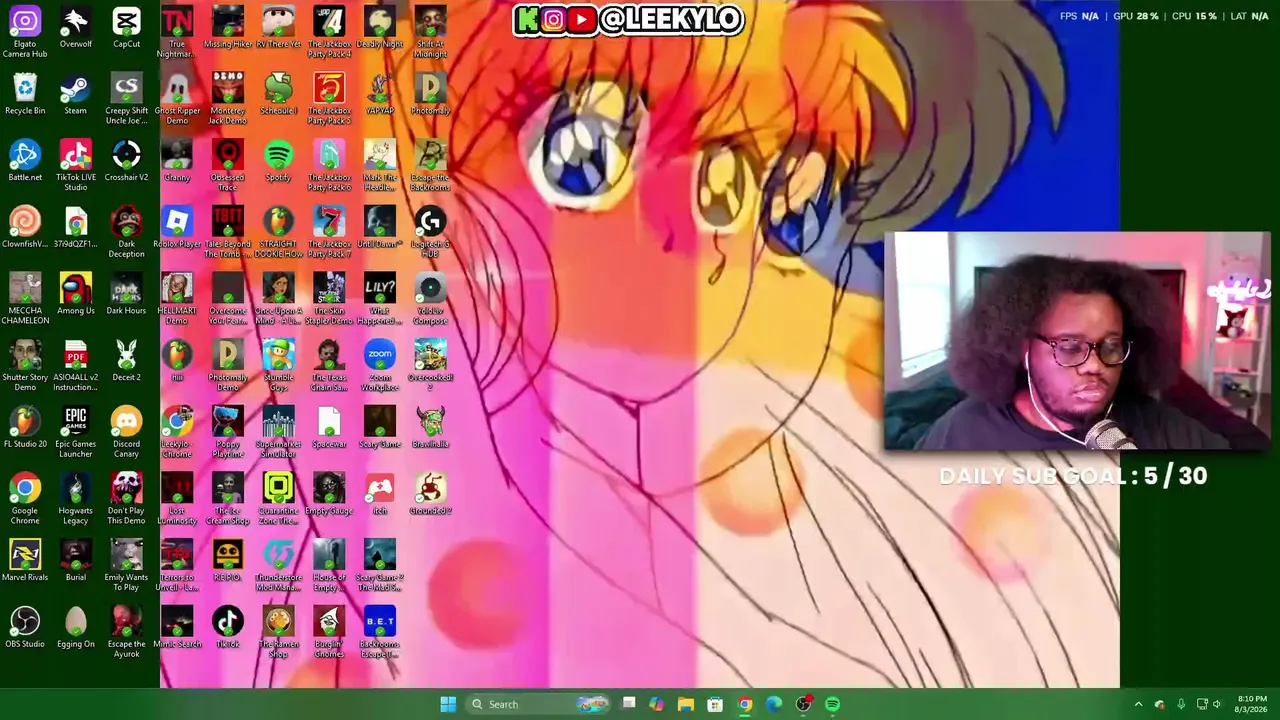Launch the Zoom Workplace shortcut
Viewport: 1280px width, 720px height.
tap(380, 366)
